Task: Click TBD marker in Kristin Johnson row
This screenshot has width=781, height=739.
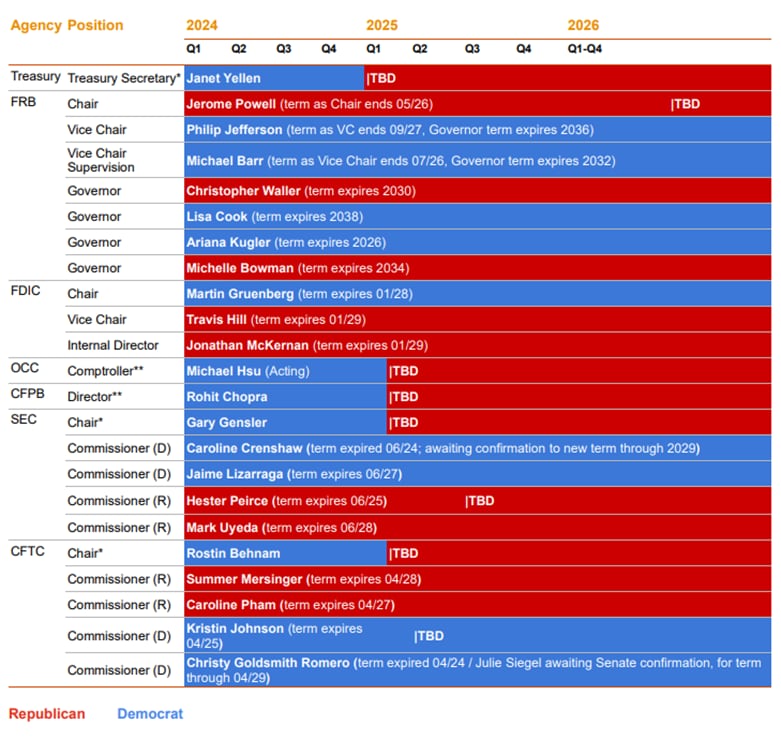Action: [430, 636]
